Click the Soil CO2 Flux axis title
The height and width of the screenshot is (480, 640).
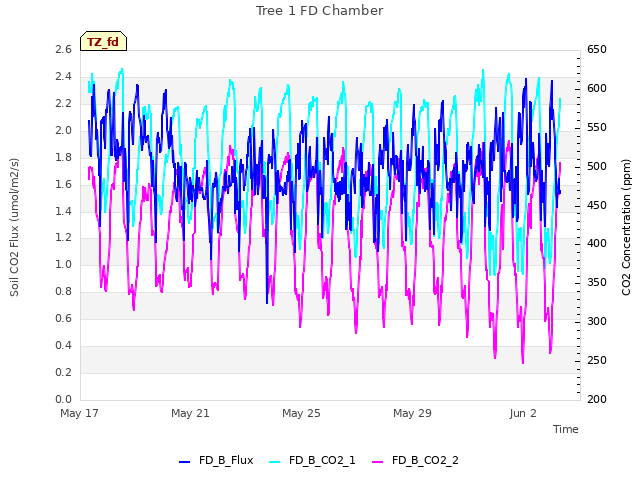click(x=14, y=227)
